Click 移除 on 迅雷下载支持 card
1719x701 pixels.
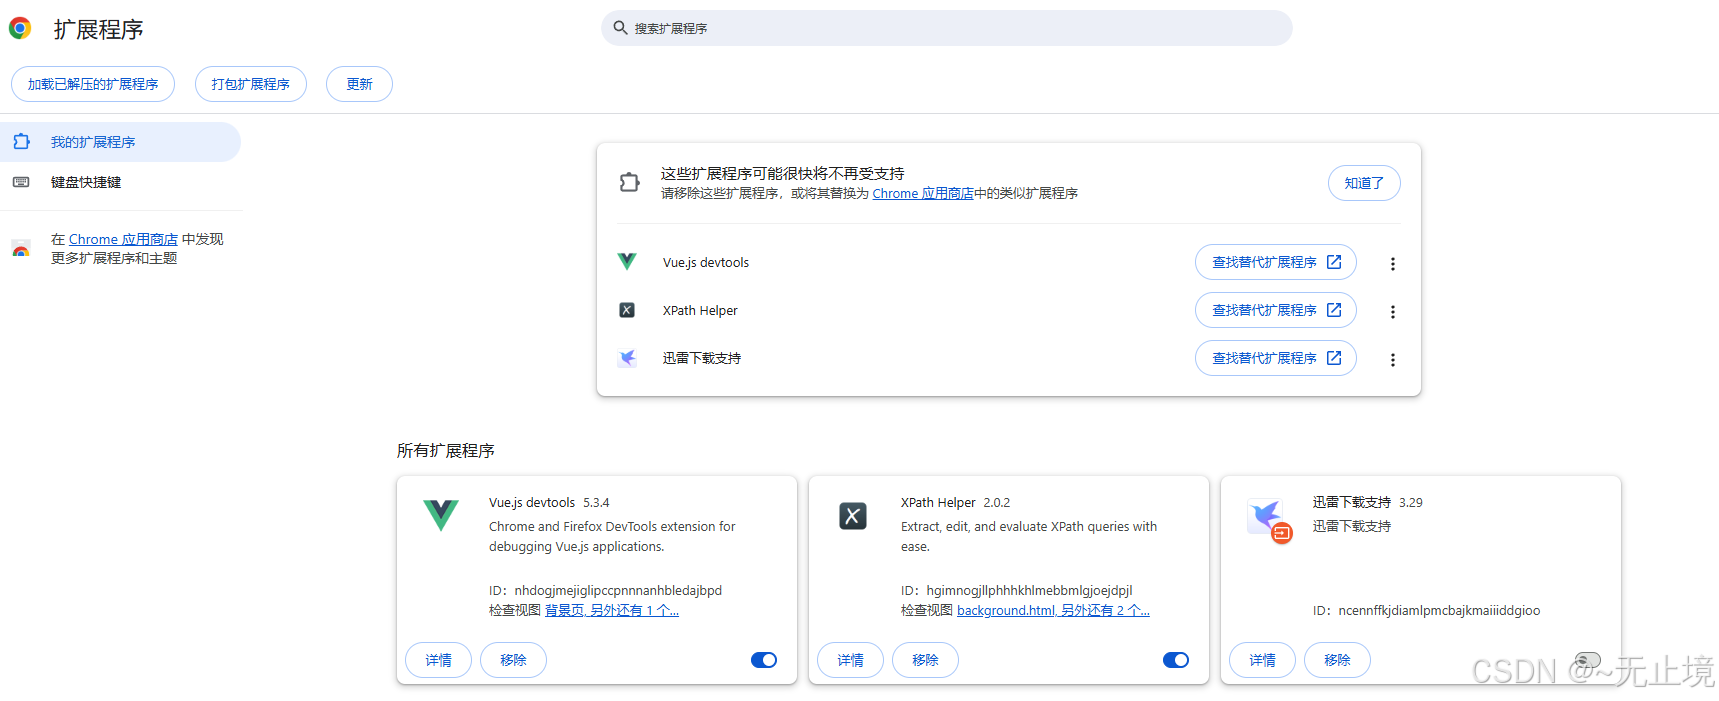pos(1337,660)
